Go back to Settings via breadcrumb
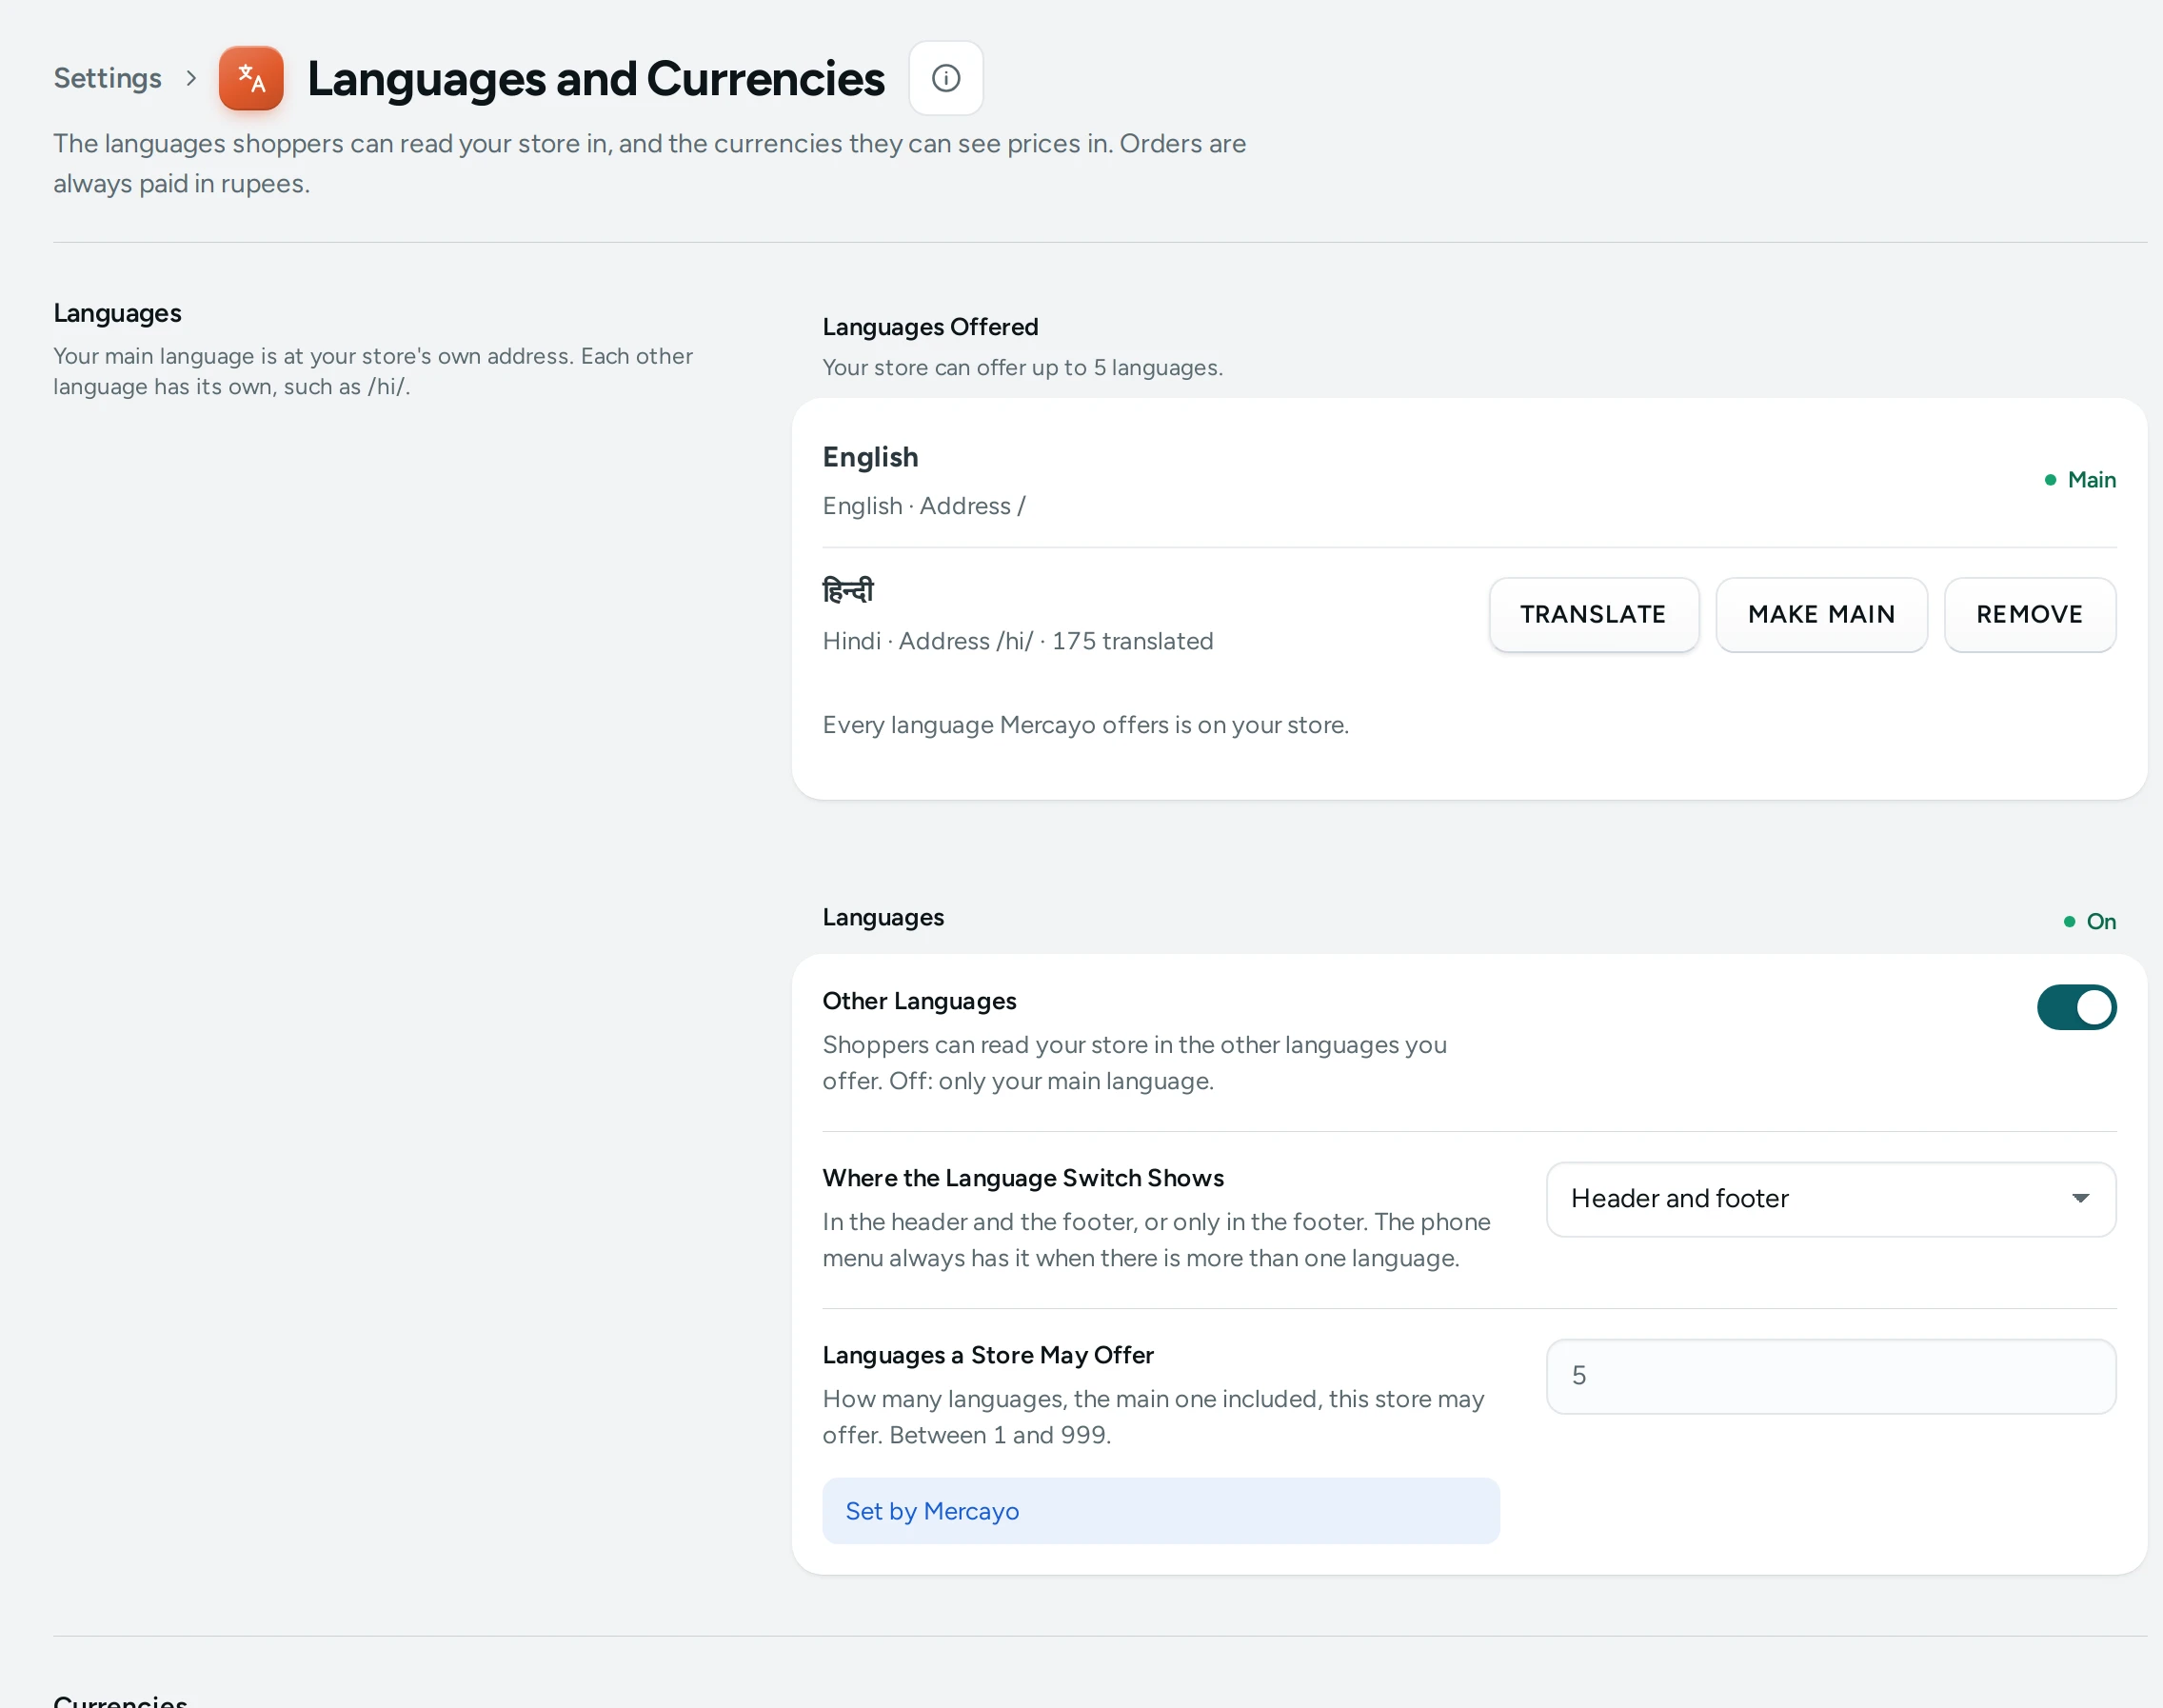The height and width of the screenshot is (1708, 2163). pyautogui.click(x=107, y=78)
